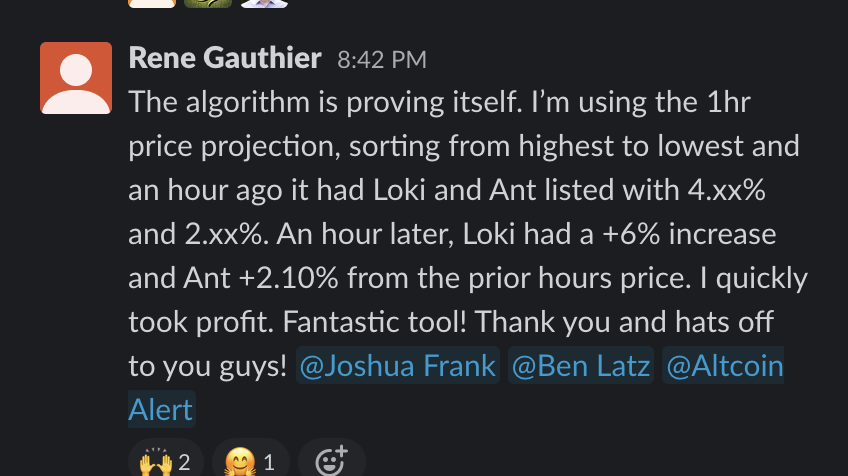
Task: Click the cream-colored avatar at the top
Action: pos(152,3)
